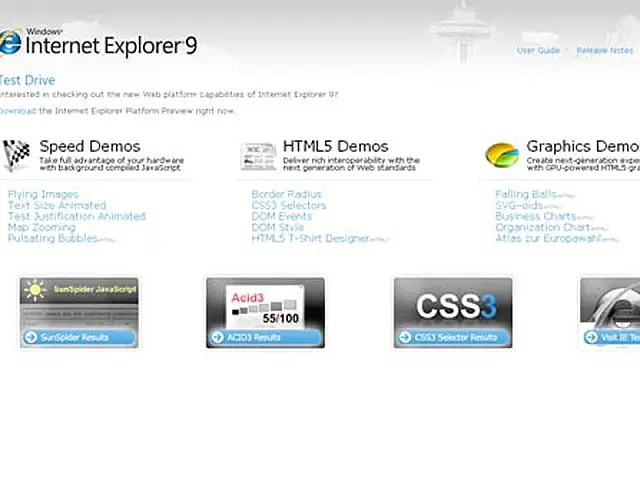Open the Falling Balls demo
This screenshot has height=480, width=640.
point(526,194)
